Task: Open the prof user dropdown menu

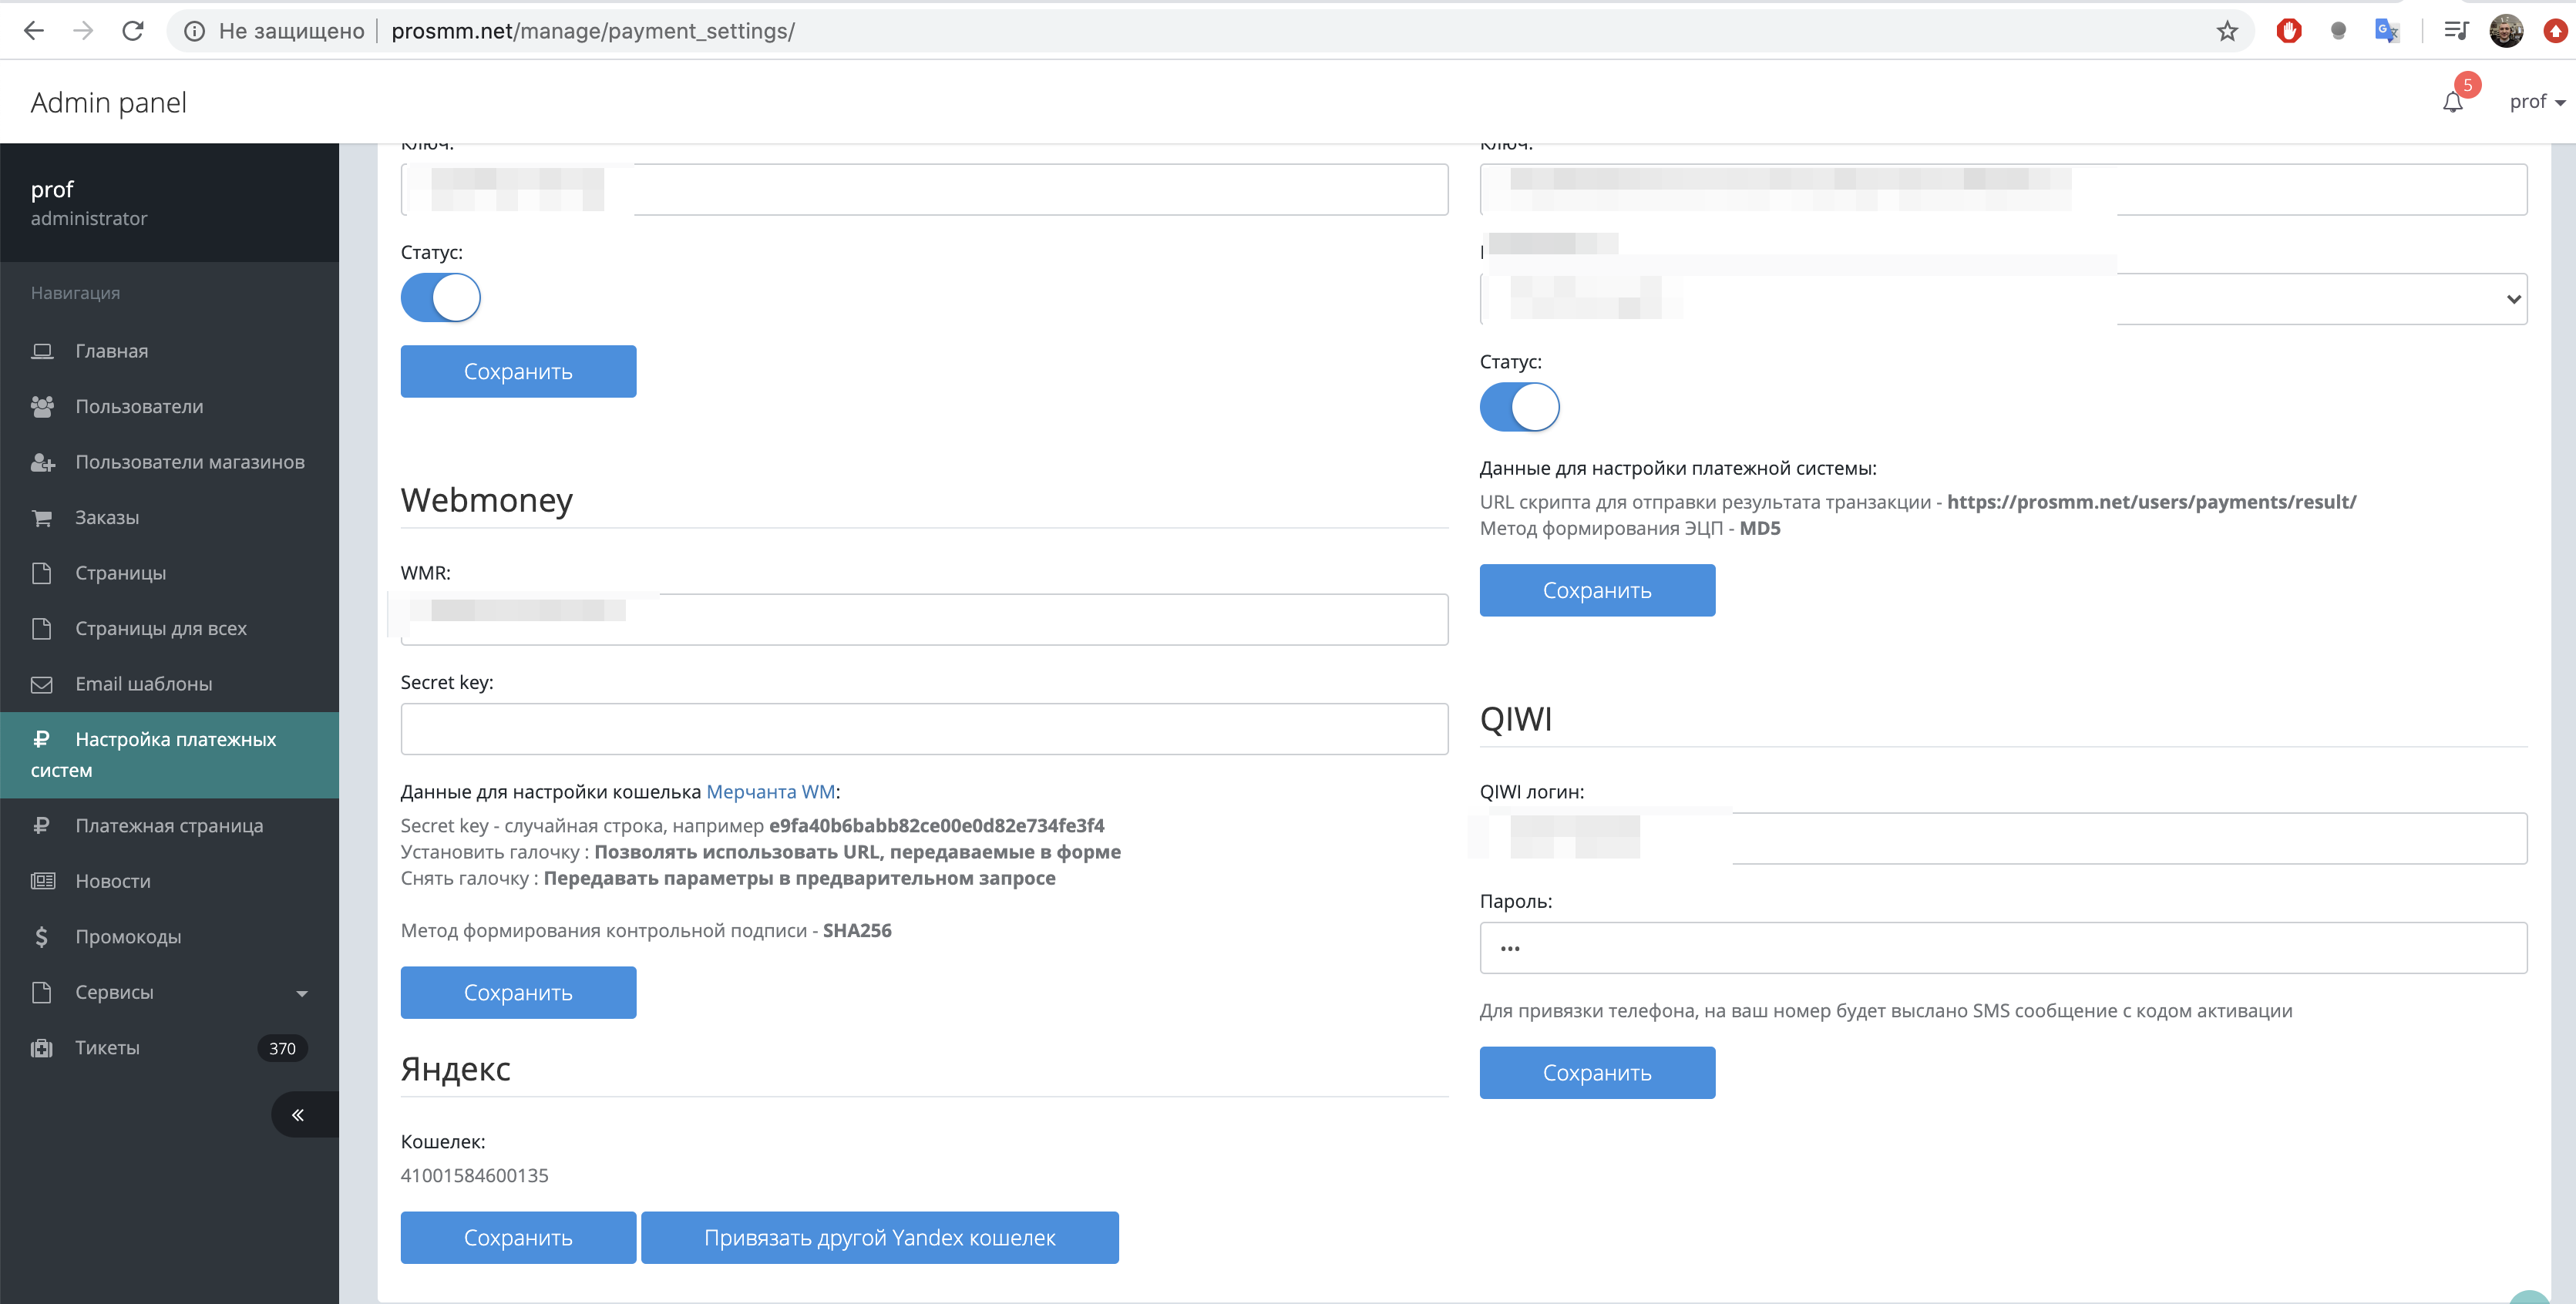Action: [x=2536, y=102]
